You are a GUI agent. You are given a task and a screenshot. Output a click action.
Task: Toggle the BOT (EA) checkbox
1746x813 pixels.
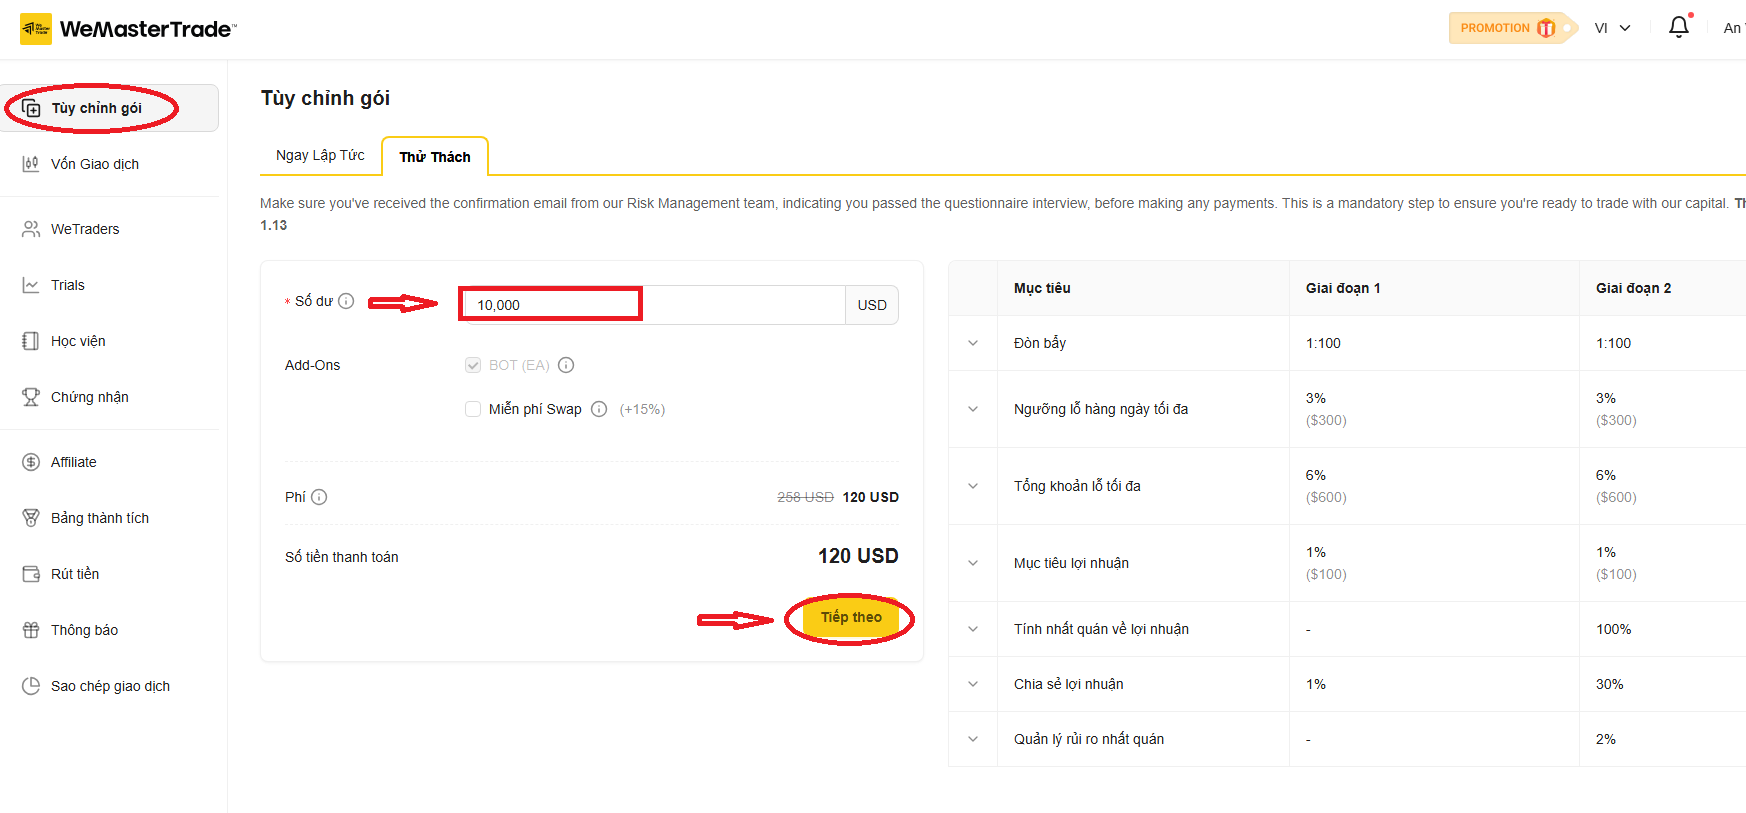tap(473, 365)
